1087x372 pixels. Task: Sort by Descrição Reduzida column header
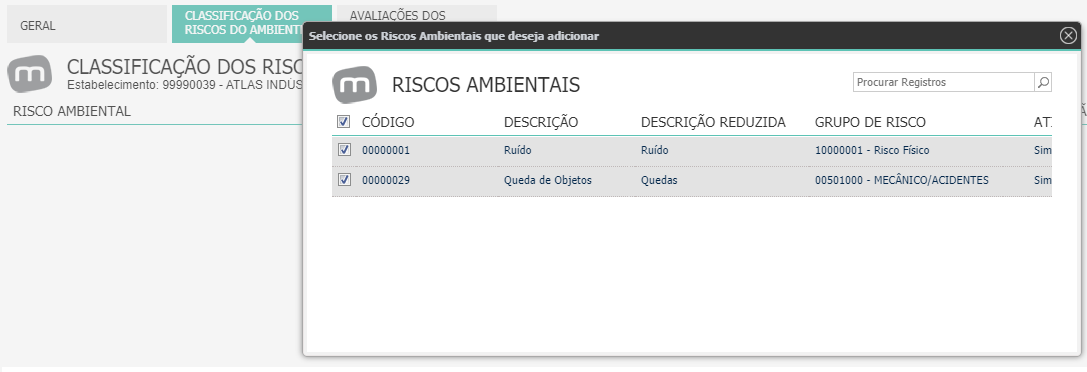tap(713, 123)
